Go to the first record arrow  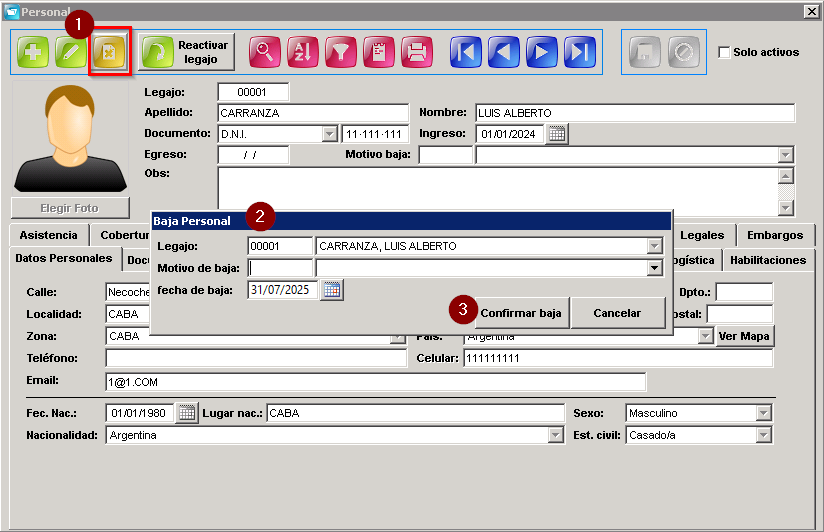(466, 52)
